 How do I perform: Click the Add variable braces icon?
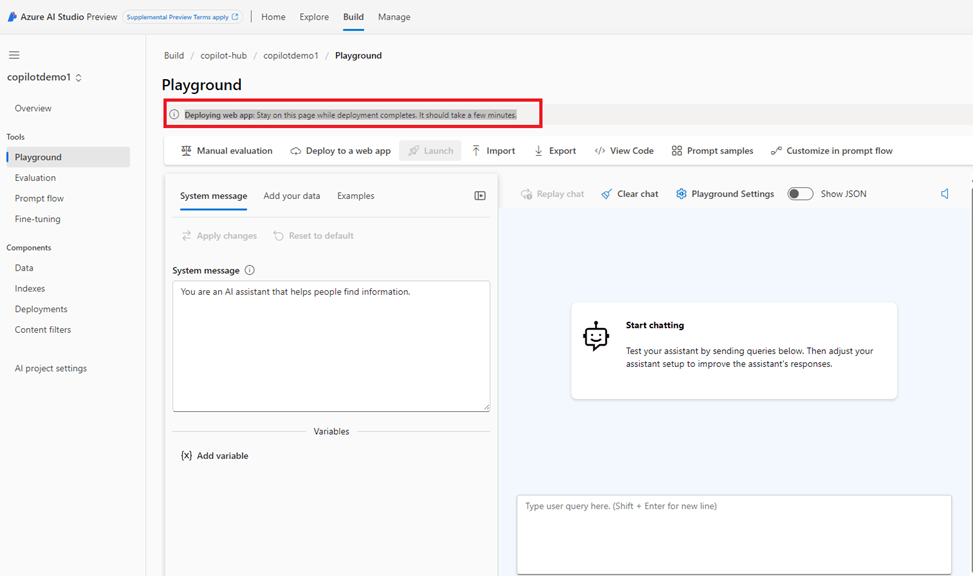click(186, 456)
